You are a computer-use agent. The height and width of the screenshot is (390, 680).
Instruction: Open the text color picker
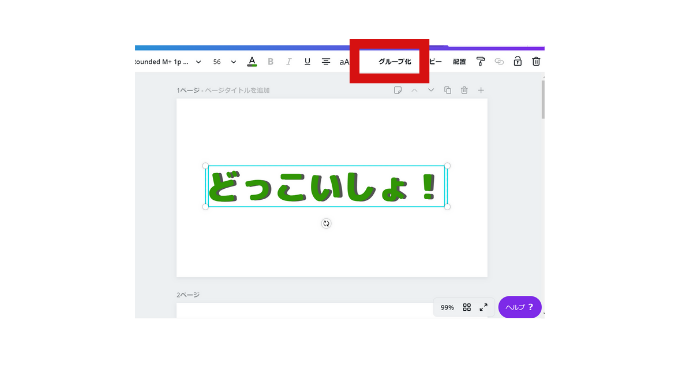[252, 62]
